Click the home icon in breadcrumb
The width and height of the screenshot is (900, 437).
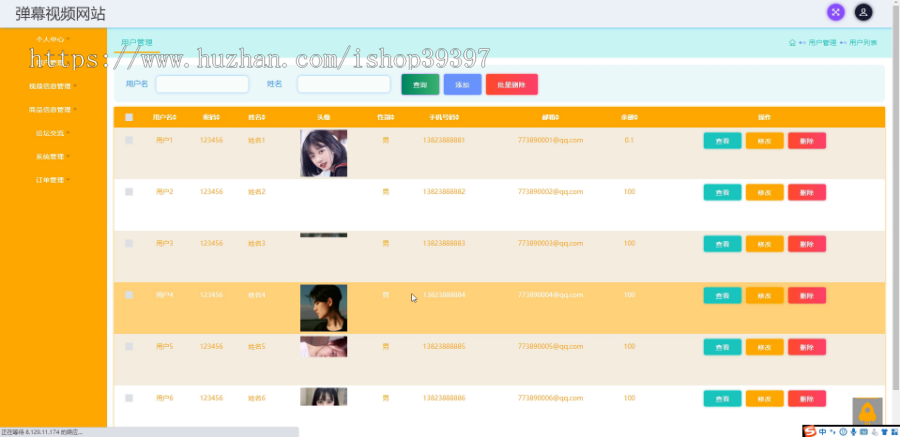(x=792, y=42)
